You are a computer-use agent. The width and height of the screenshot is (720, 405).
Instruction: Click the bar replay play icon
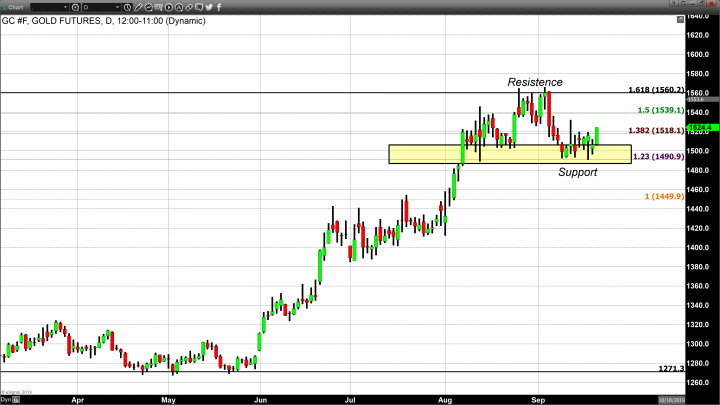[x=169, y=7]
